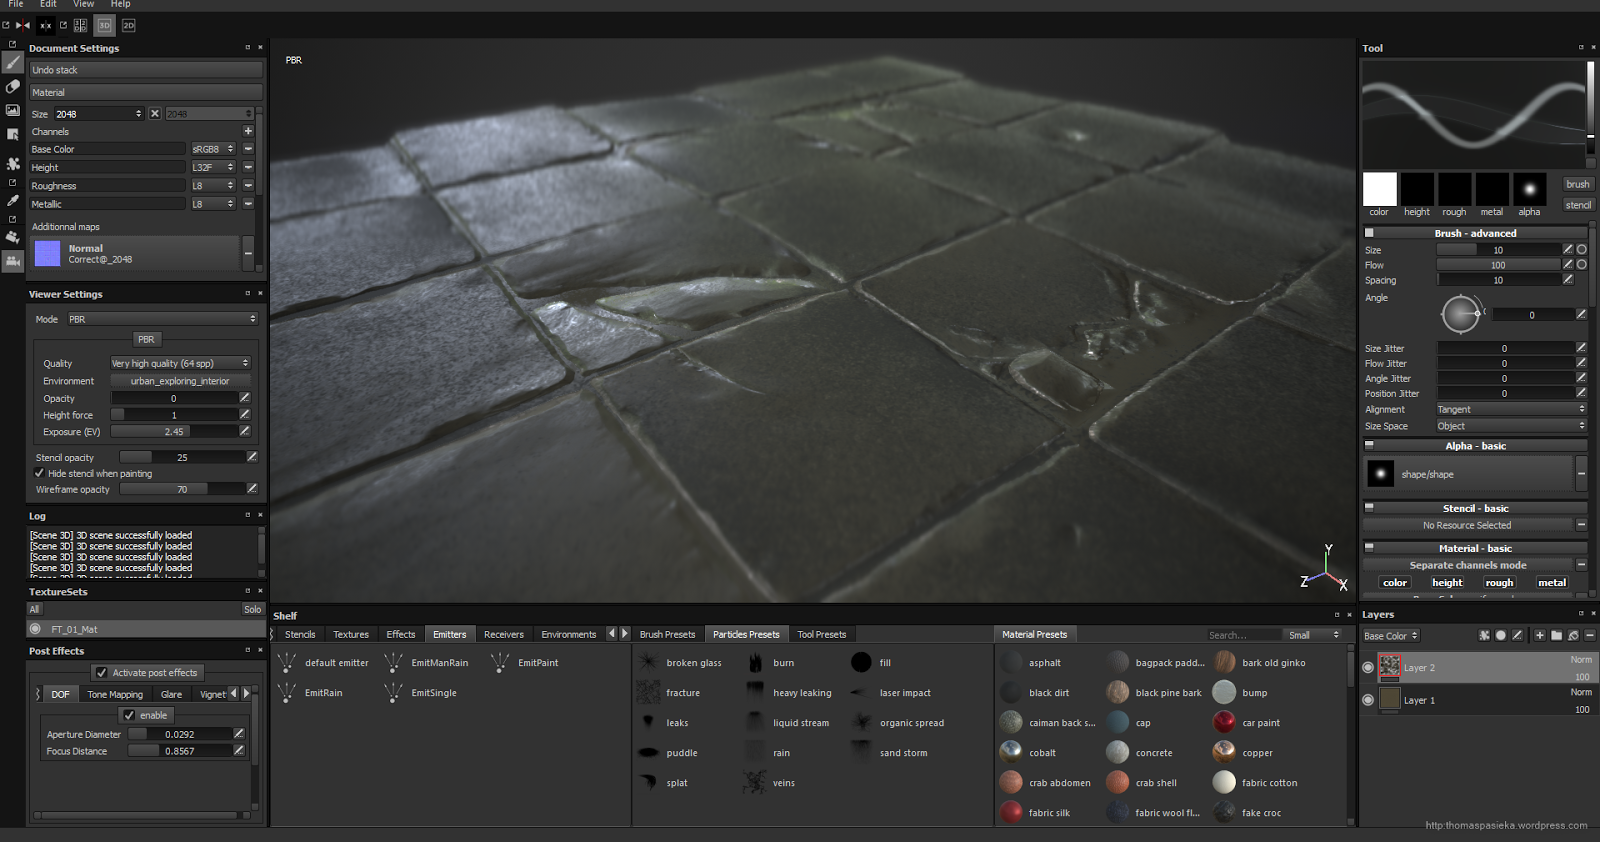This screenshot has height=842, width=1600.
Task: Toggle visibility of Layer 2
Action: (x=1368, y=667)
